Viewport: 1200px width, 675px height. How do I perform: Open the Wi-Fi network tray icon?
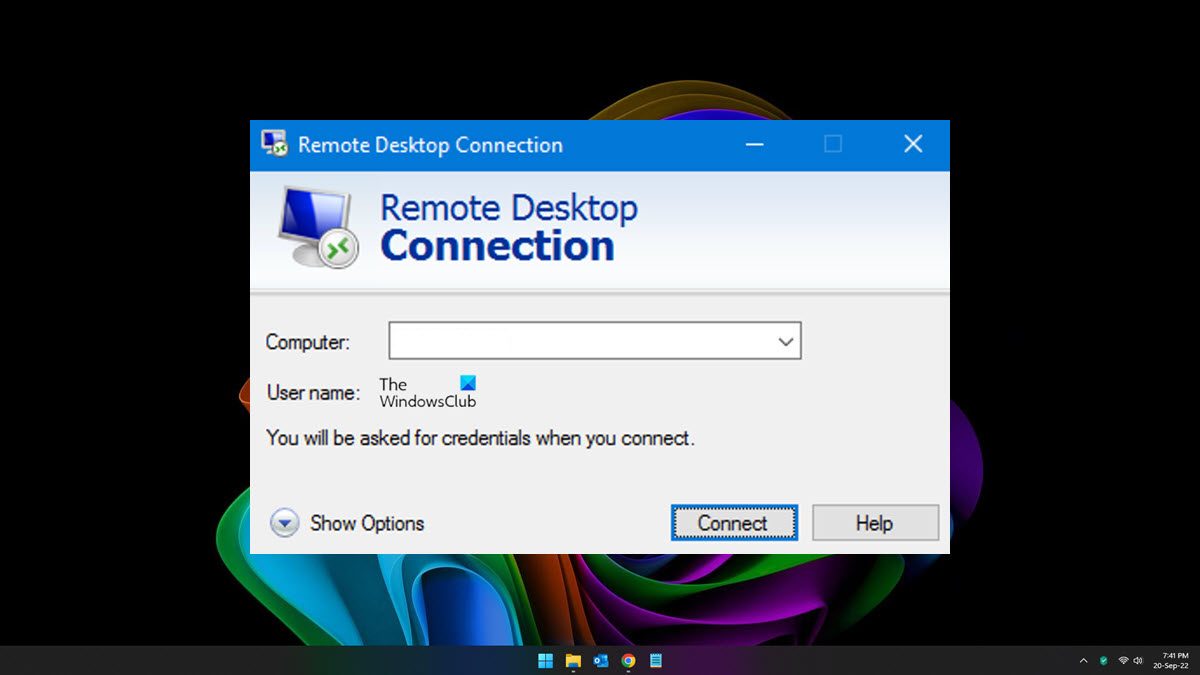(1123, 660)
